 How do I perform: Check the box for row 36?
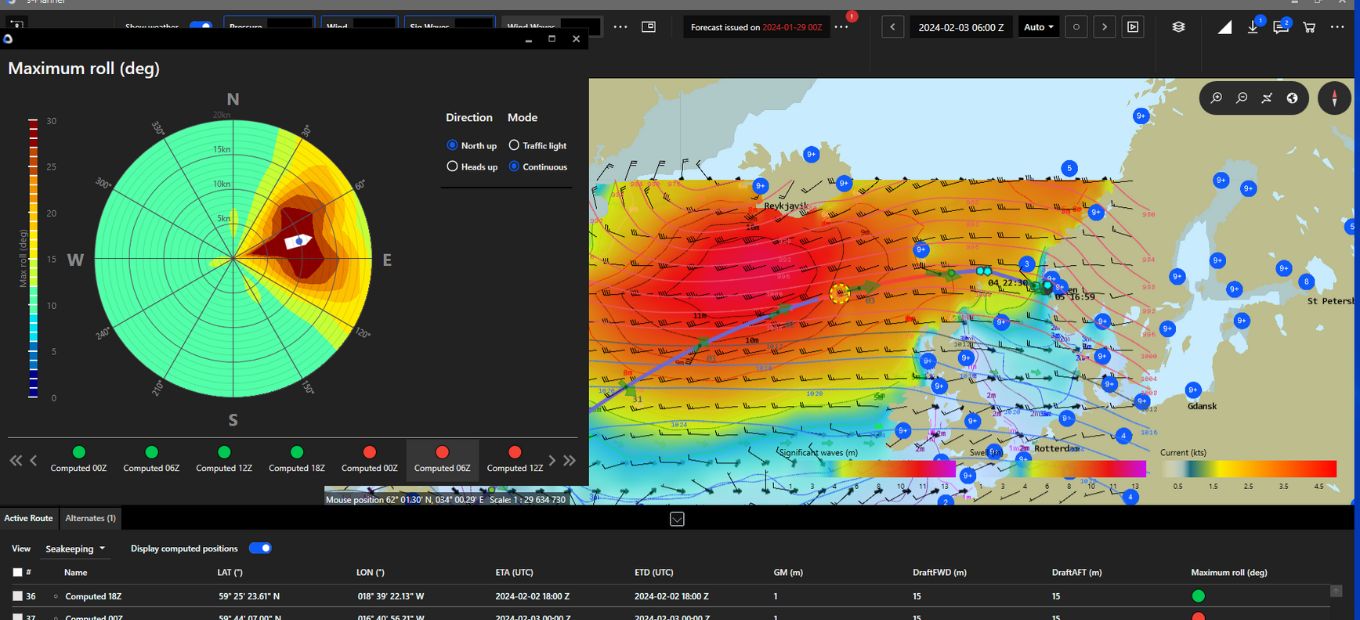[17, 596]
